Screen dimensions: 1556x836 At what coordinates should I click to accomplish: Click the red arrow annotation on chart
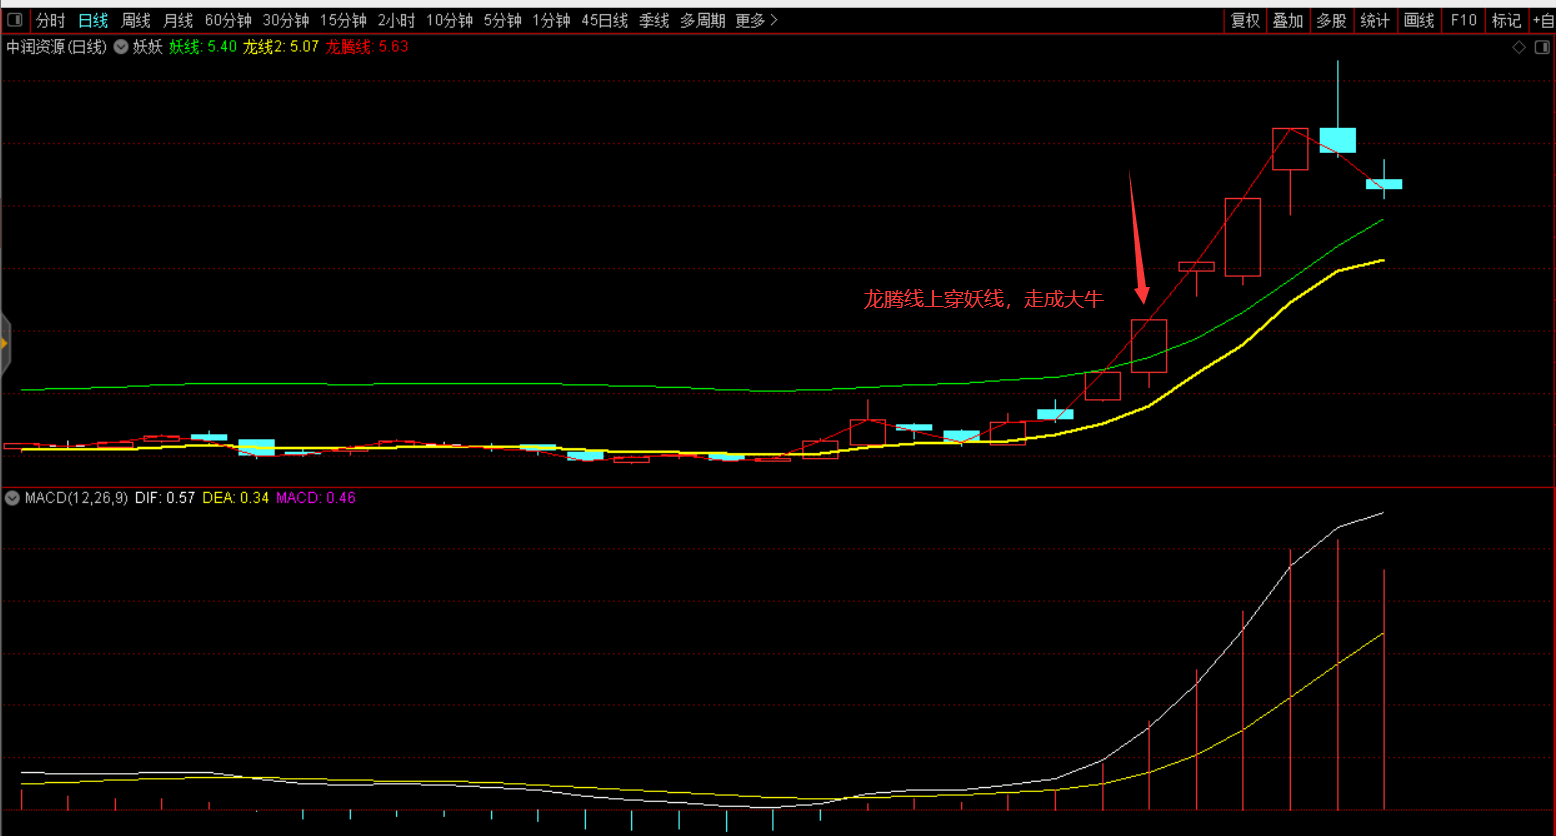1140,238
